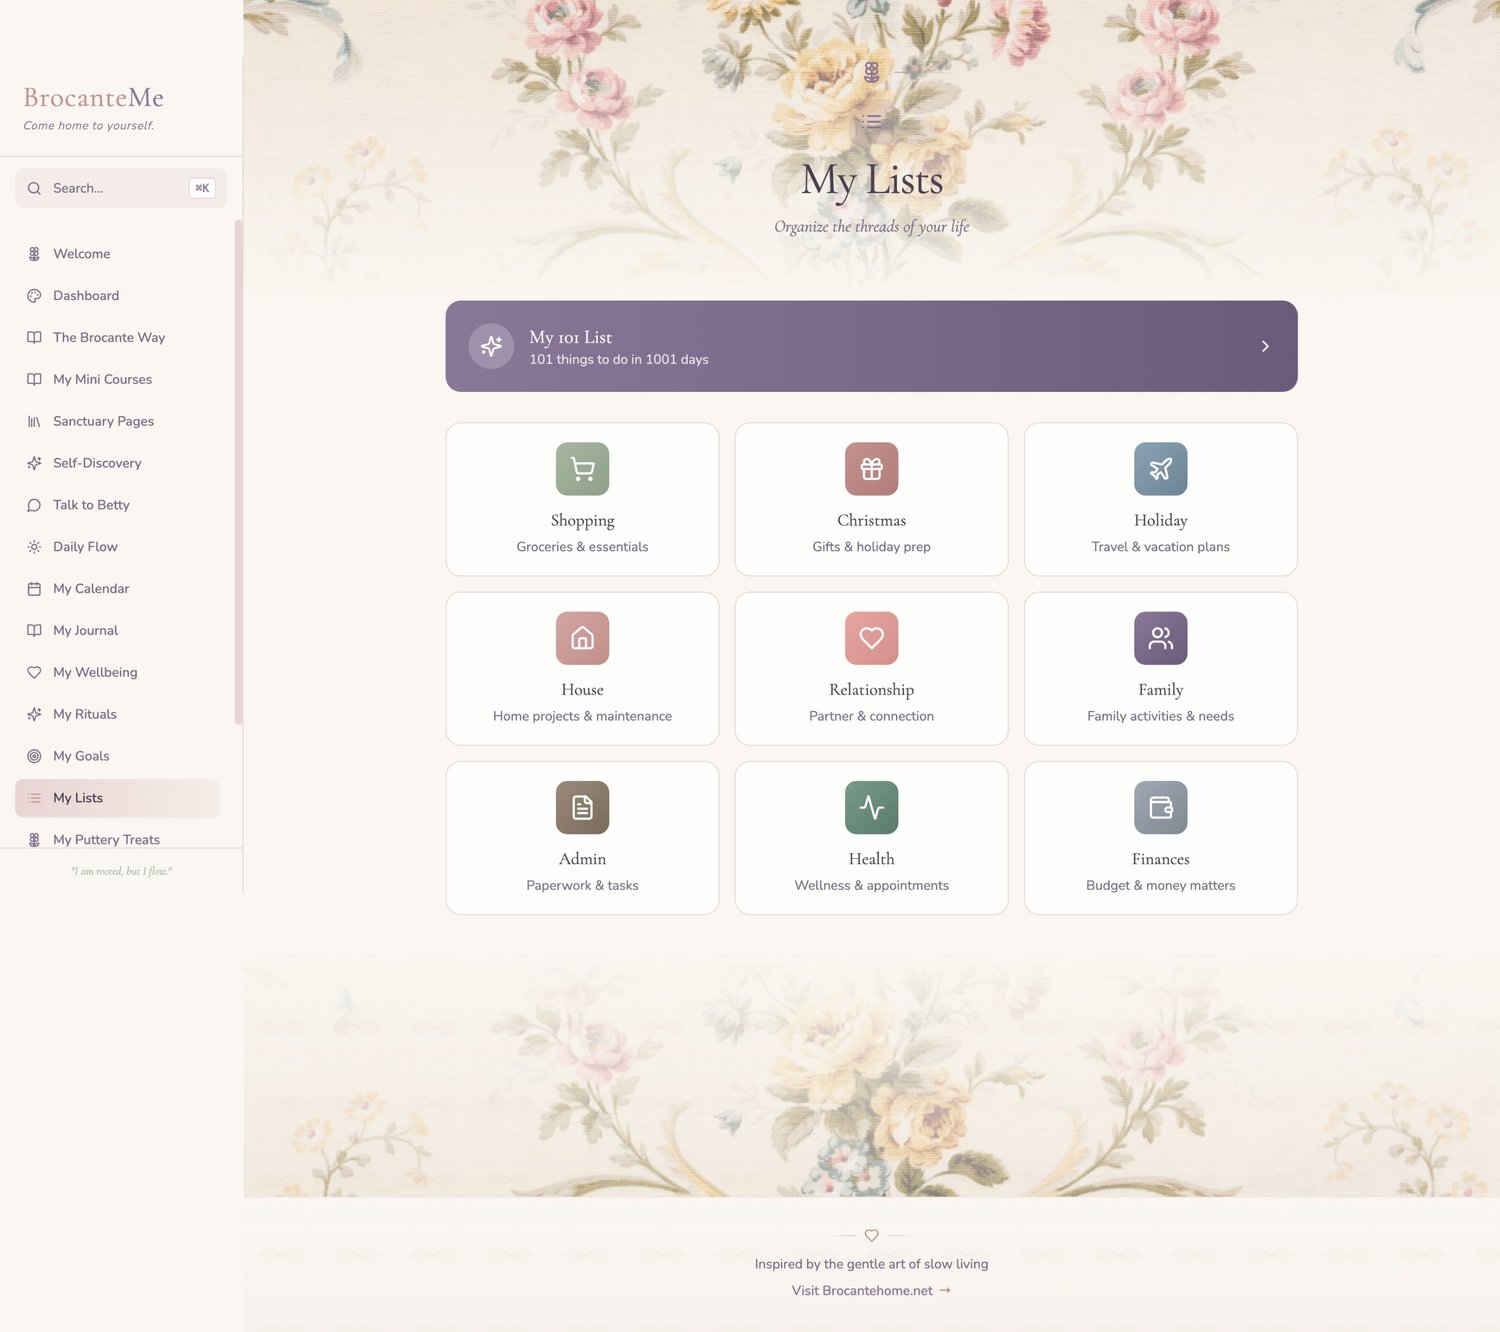Open the Health list title
This screenshot has height=1332, width=1500.
[871, 859]
